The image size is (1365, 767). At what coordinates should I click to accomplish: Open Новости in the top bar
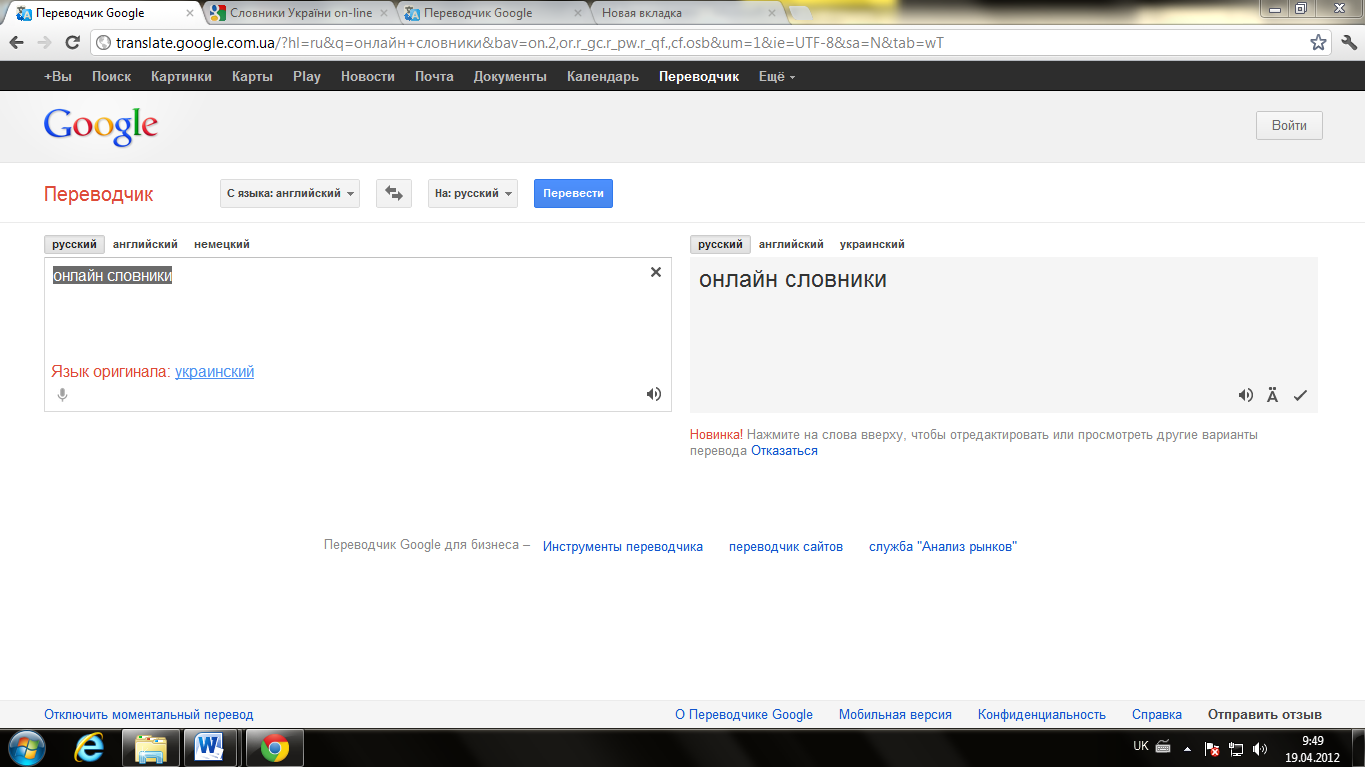pyautogui.click(x=368, y=76)
